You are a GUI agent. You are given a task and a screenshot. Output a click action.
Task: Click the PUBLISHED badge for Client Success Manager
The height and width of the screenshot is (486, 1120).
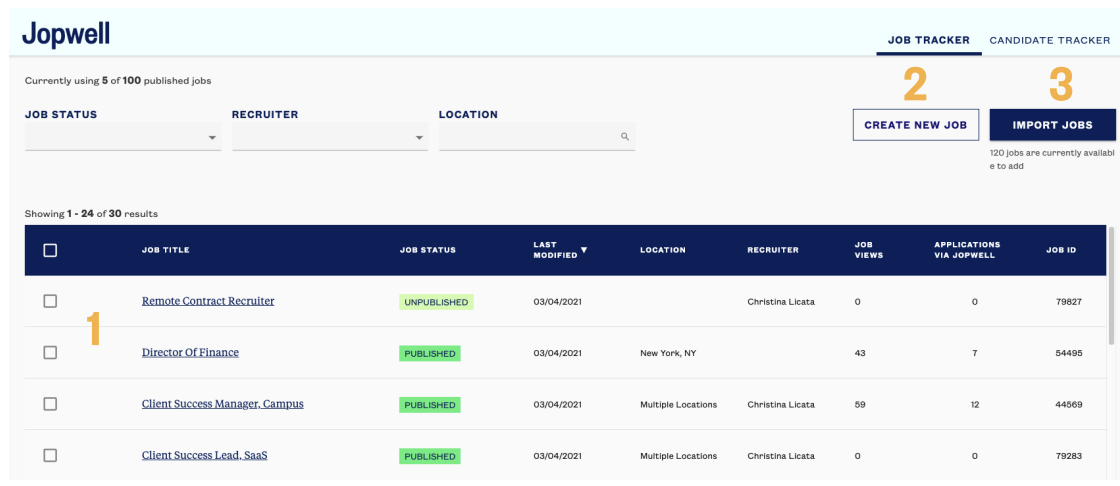point(429,405)
